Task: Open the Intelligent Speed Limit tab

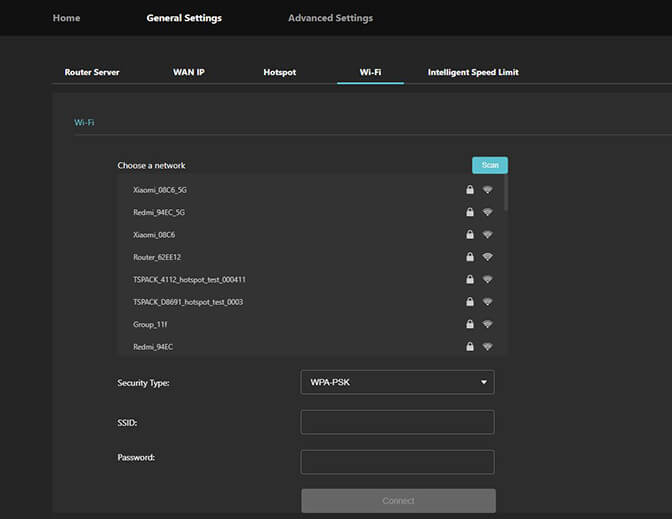Action: tap(473, 72)
